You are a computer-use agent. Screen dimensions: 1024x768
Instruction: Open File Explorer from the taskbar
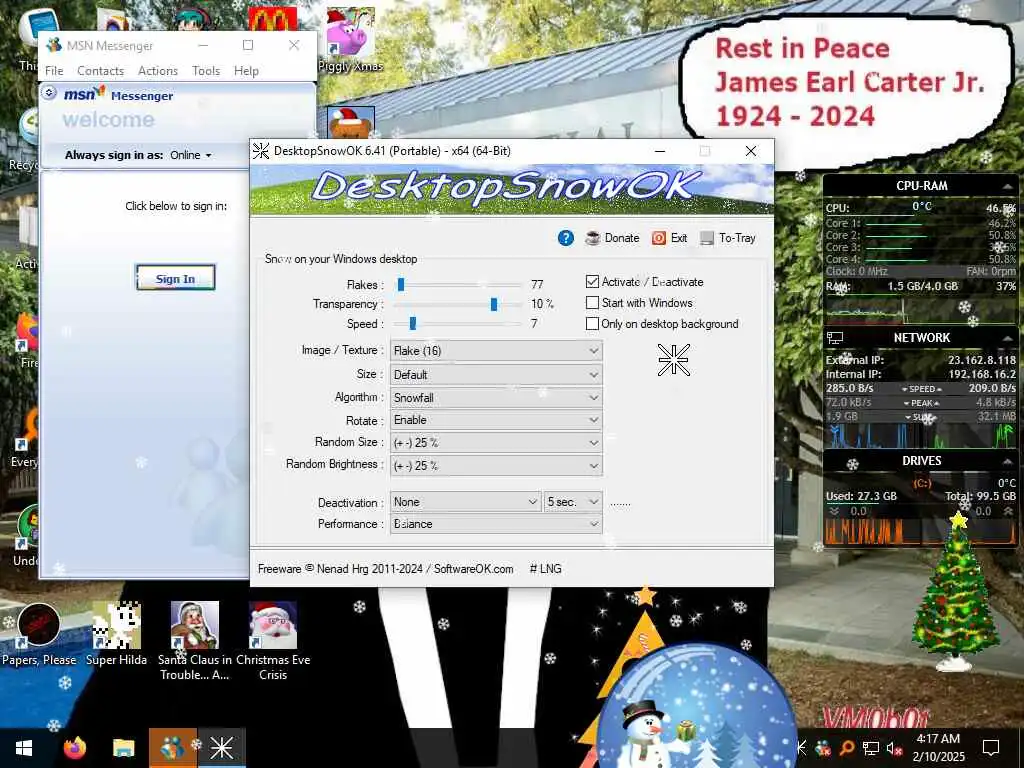pyautogui.click(x=123, y=748)
